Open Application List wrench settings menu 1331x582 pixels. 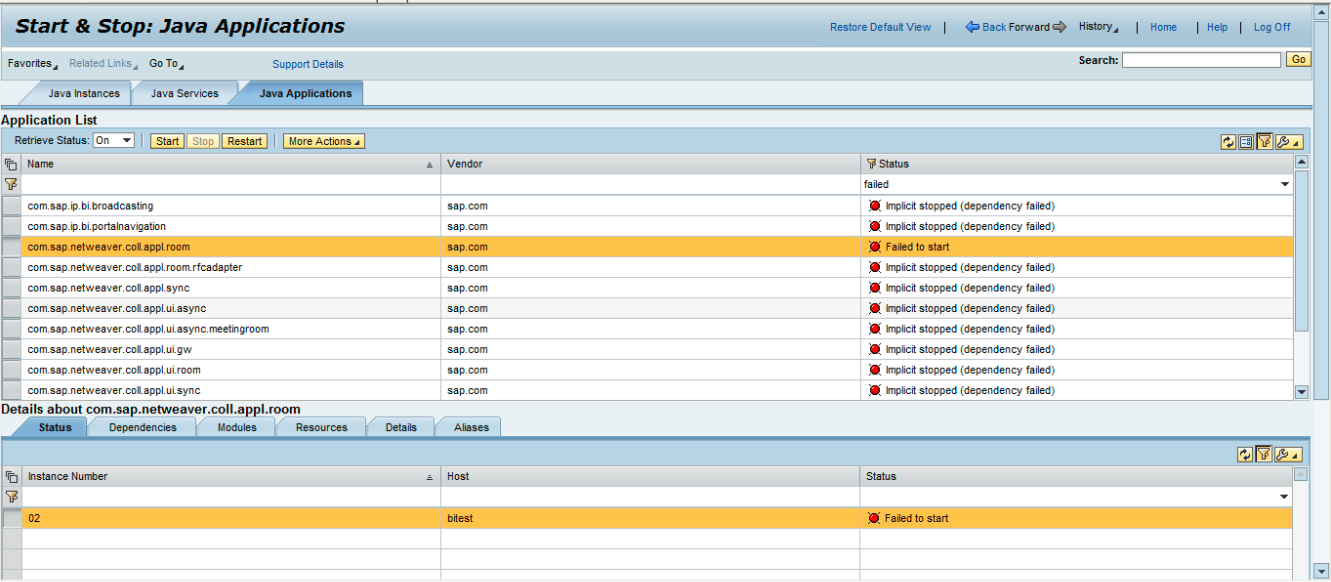click(1289, 142)
